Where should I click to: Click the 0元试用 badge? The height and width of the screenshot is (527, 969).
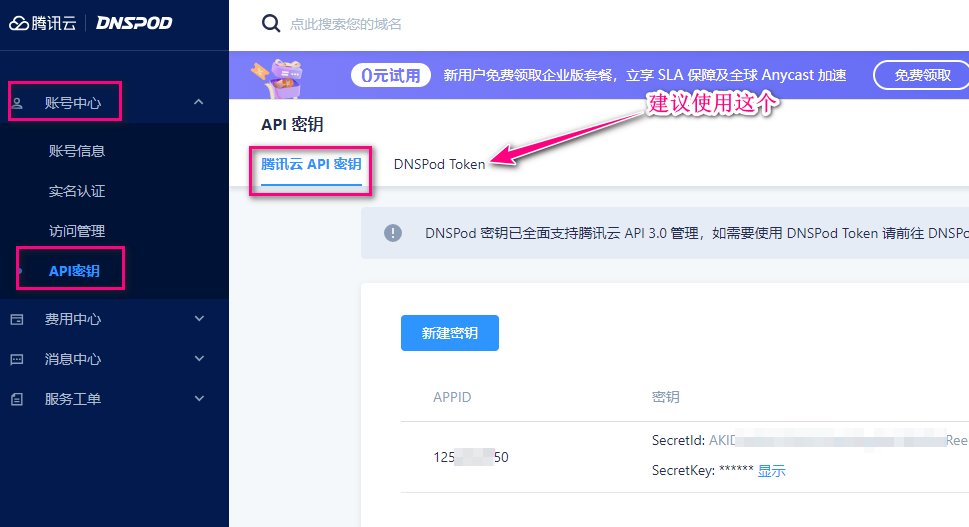point(391,75)
